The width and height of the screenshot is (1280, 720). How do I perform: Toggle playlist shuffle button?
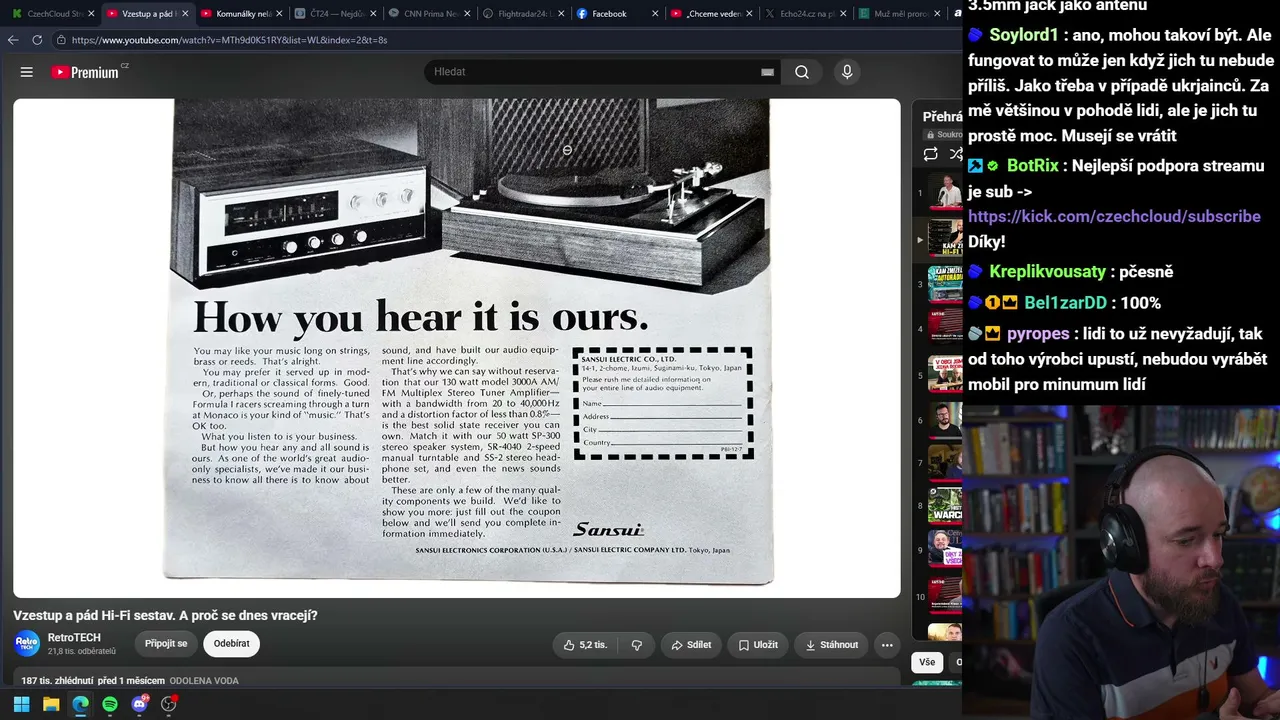point(956,154)
